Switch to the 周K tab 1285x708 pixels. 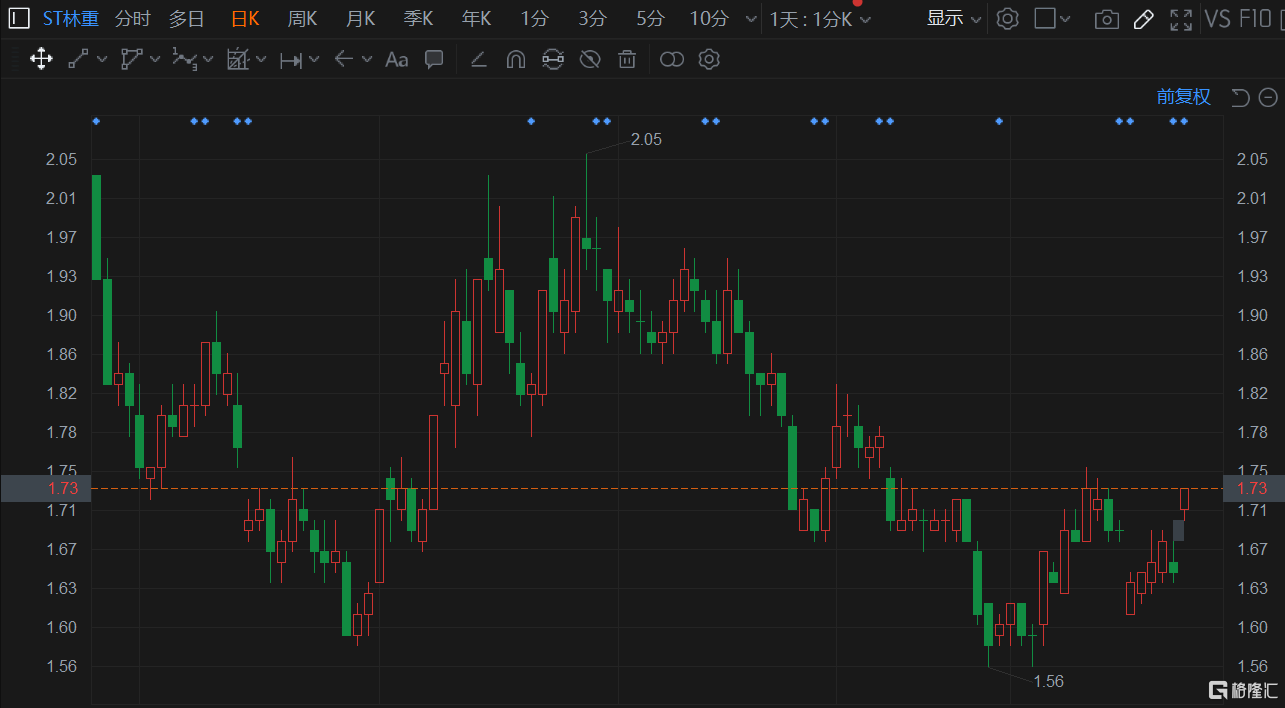point(302,18)
